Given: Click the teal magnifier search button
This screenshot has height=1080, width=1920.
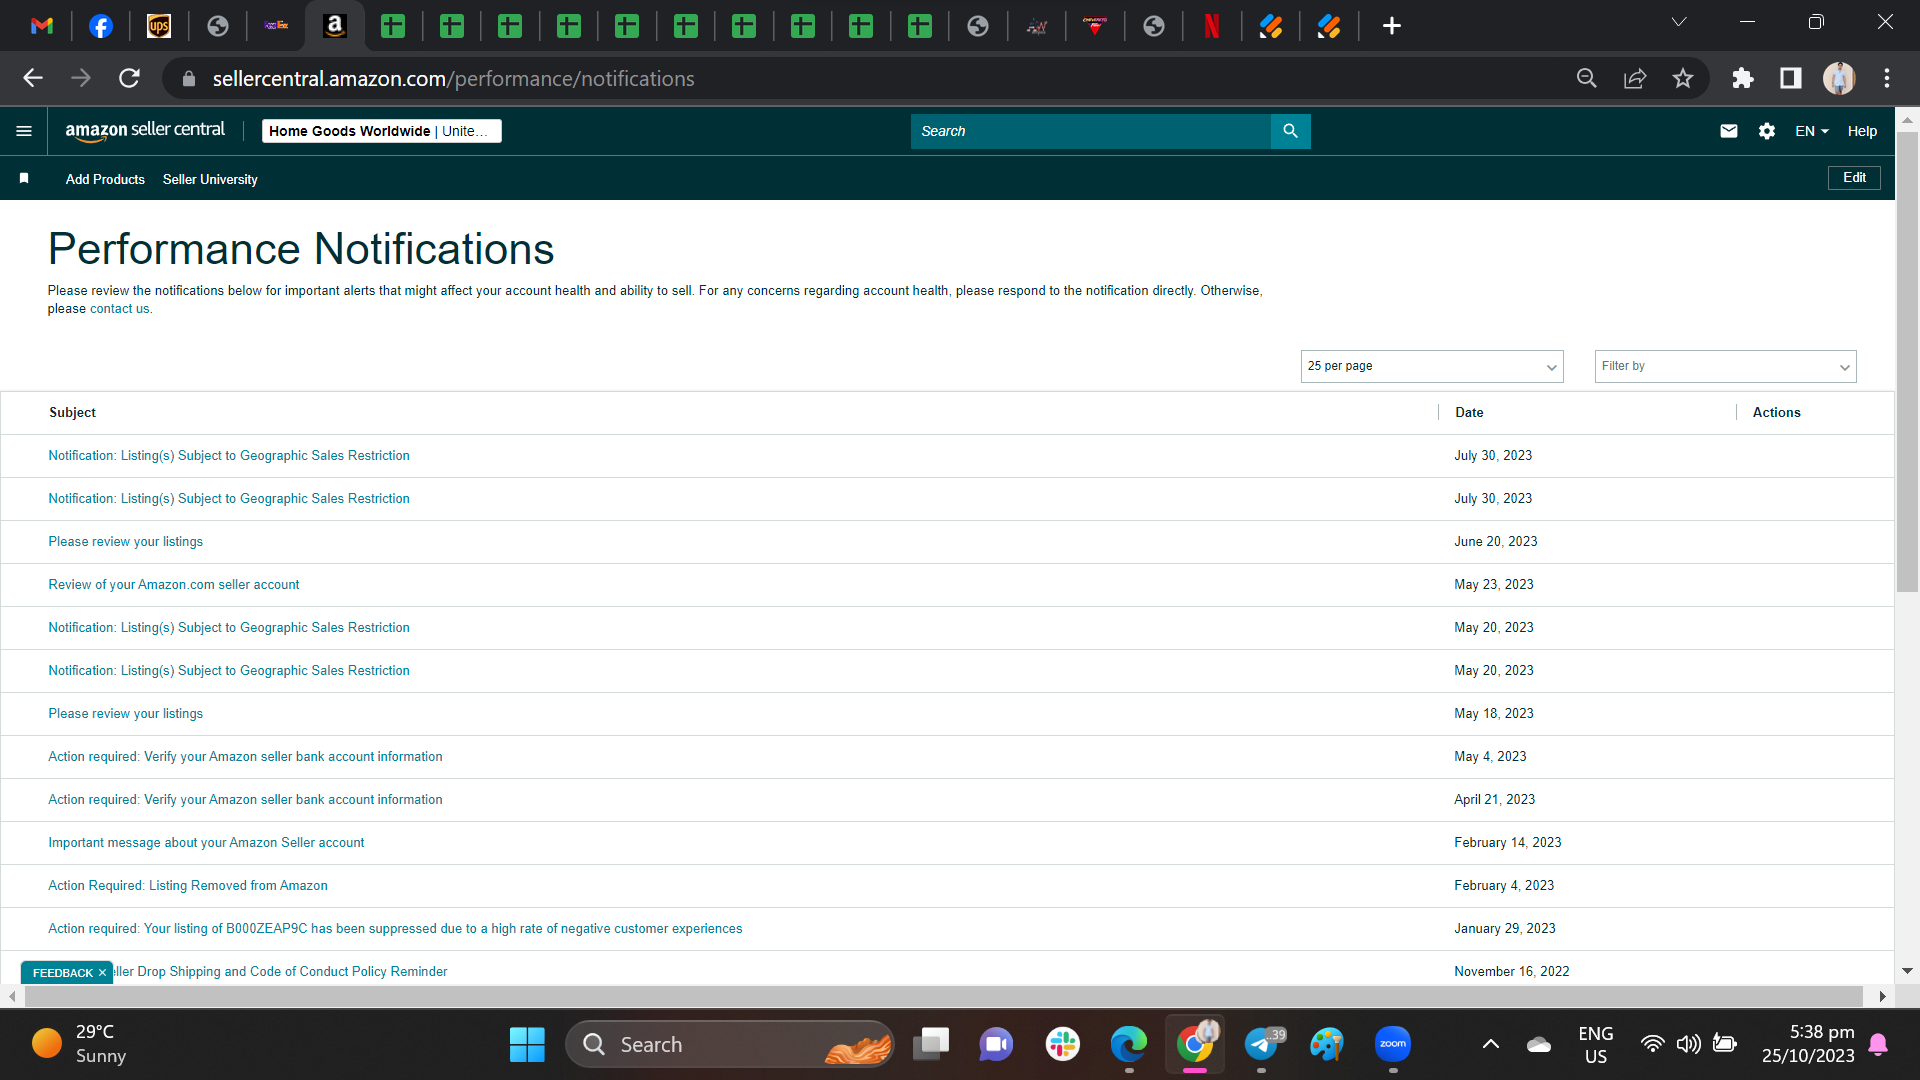Looking at the screenshot, I should pyautogui.click(x=1290, y=131).
